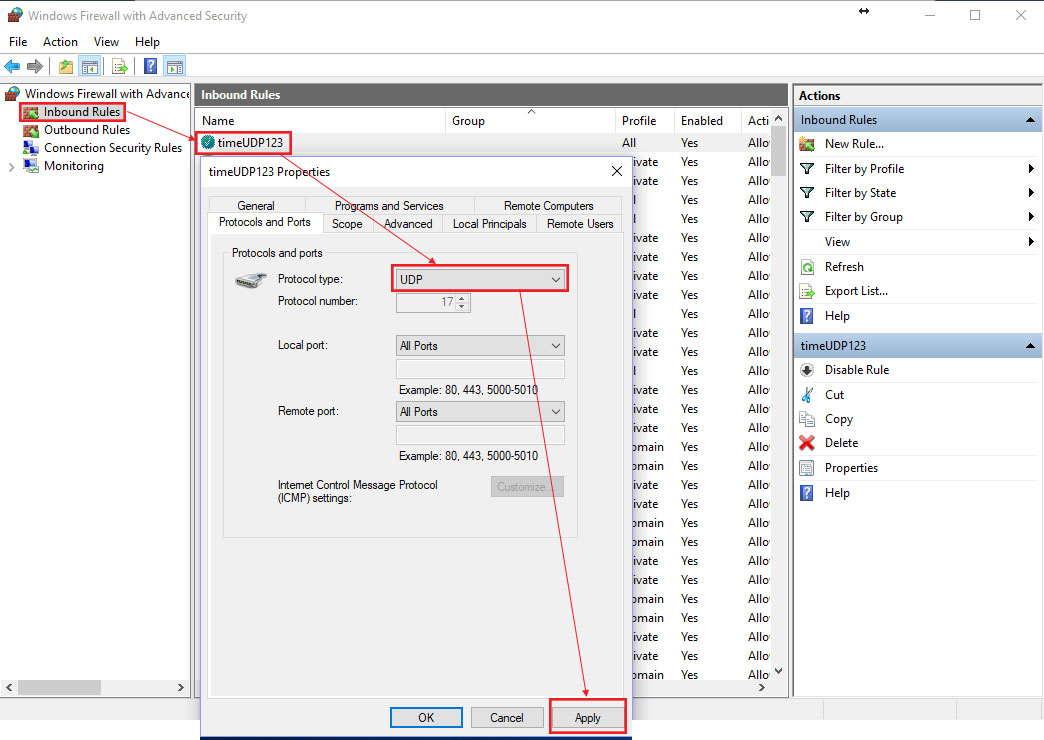Switch to the Remote Users tab
The width and height of the screenshot is (1044, 740).
tap(580, 224)
